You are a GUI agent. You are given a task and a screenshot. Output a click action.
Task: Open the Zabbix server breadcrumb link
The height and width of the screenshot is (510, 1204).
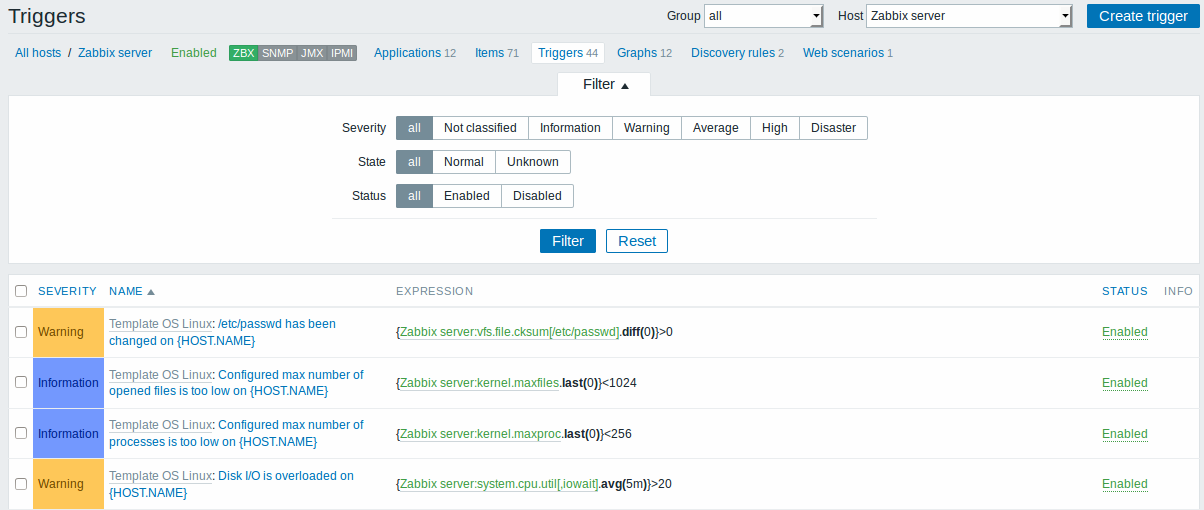tap(115, 53)
